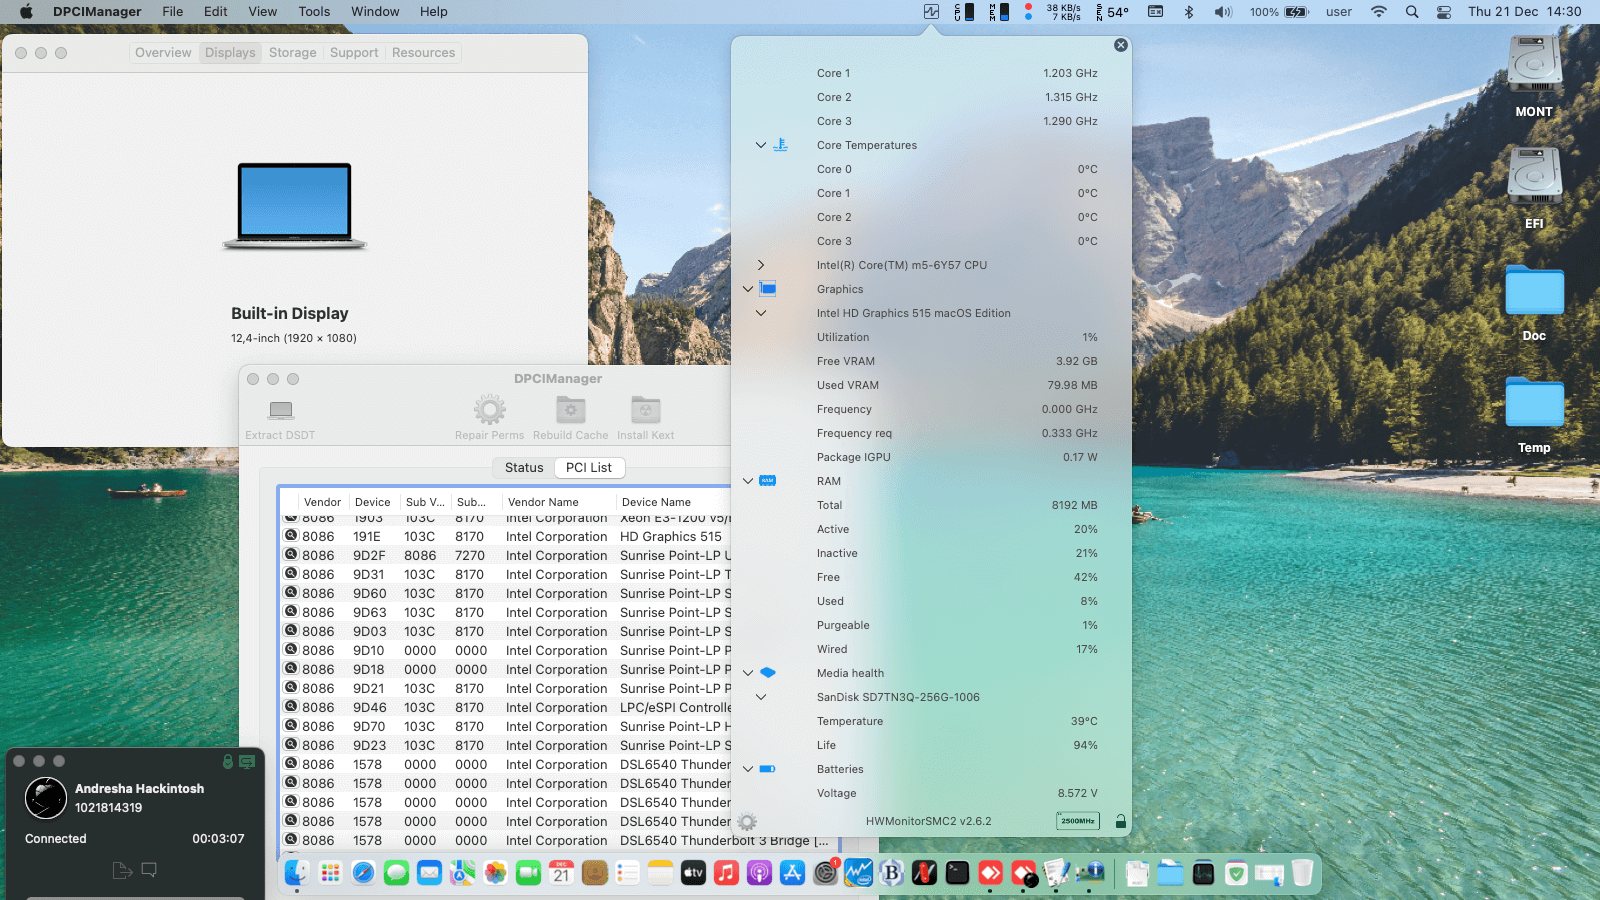
Task: Click the Rebuild Cache folder icon
Action: pyautogui.click(x=570, y=410)
